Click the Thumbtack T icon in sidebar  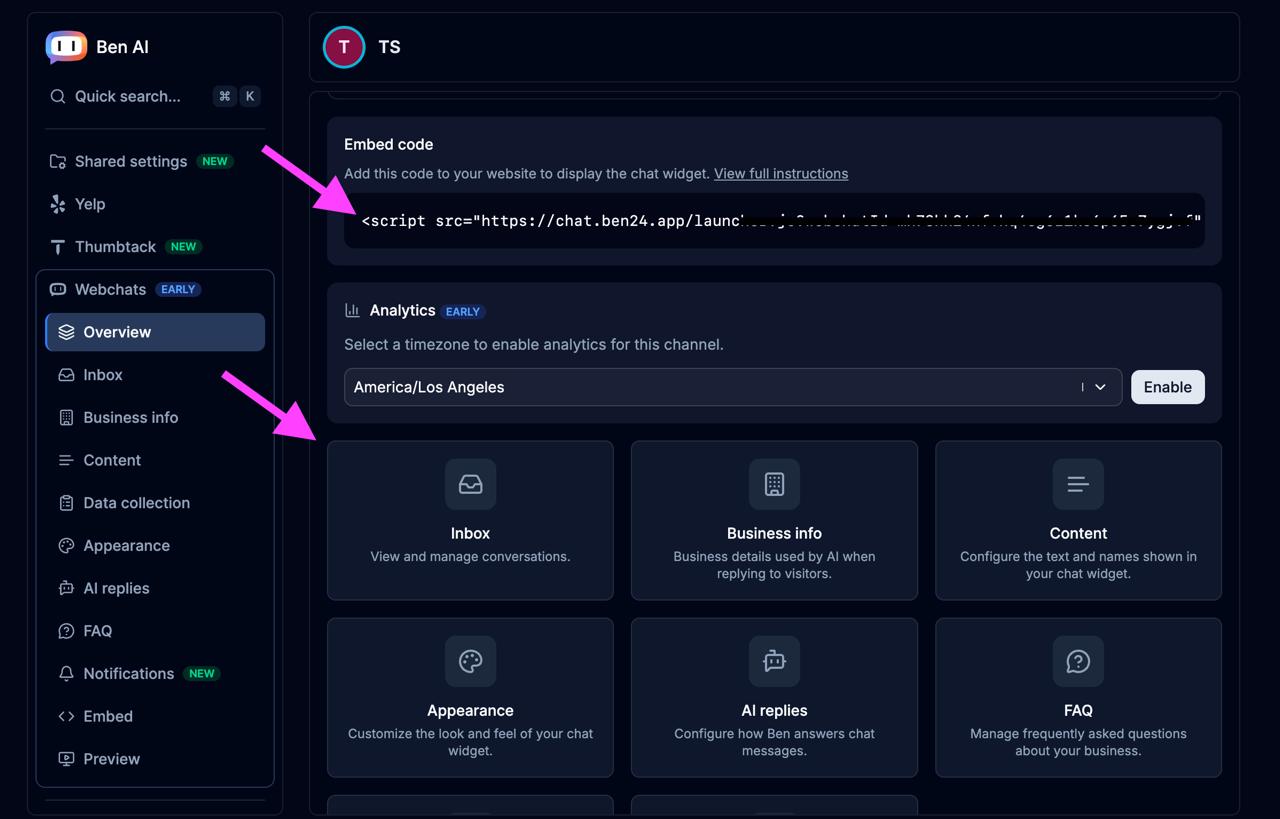(58, 247)
